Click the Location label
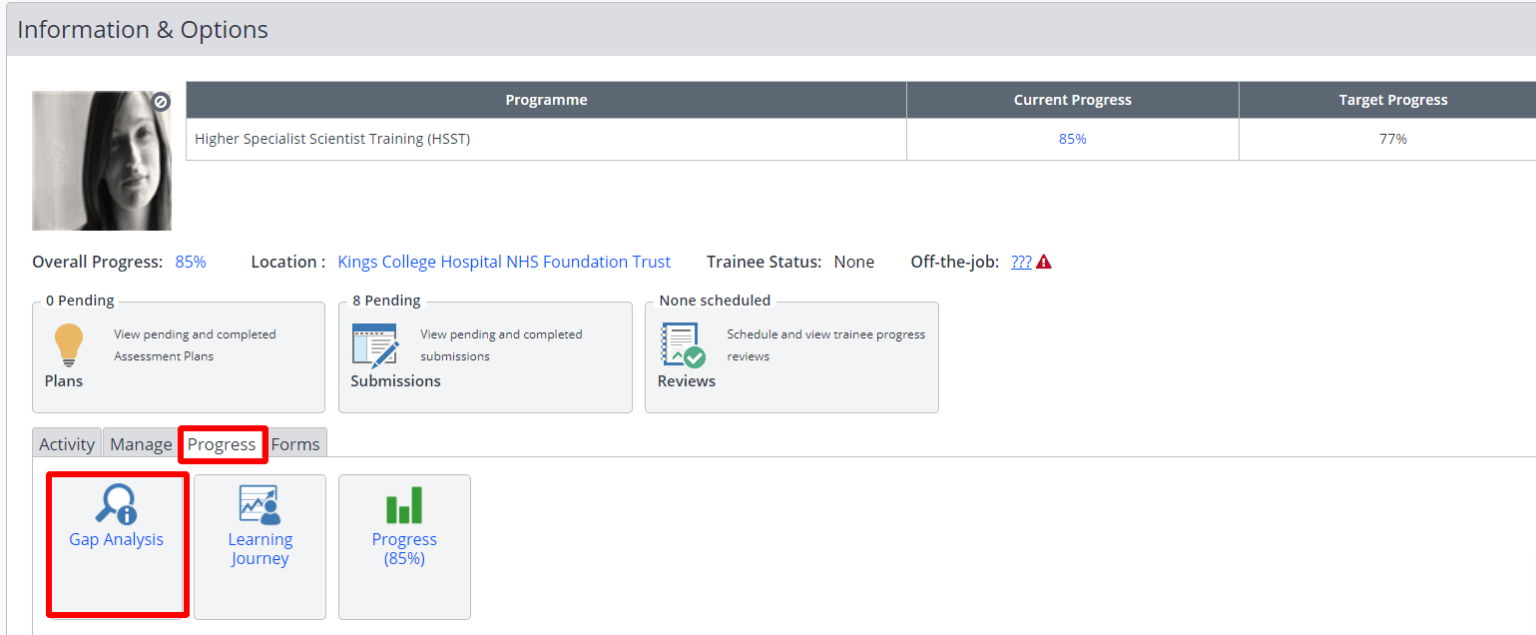This screenshot has height=635, width=1536. tap(288, 262)
